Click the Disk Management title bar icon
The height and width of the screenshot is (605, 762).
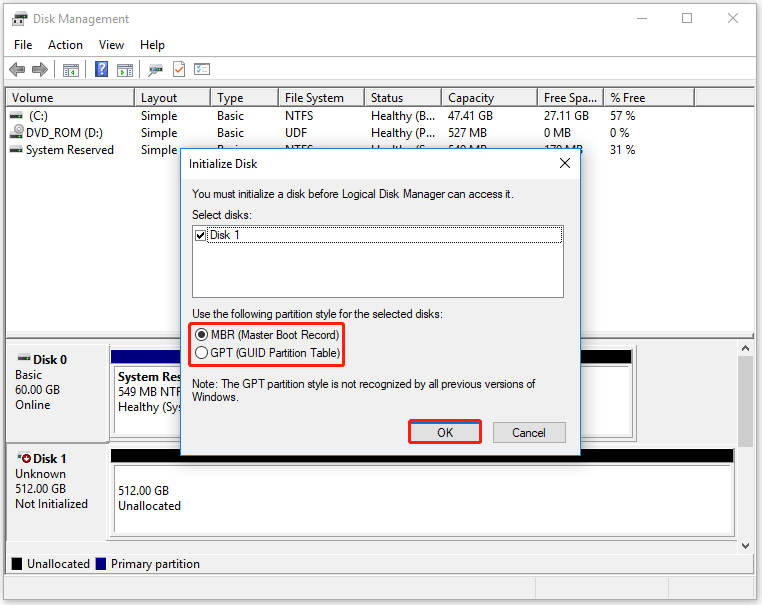pyautogui.click(x=19, y=19)
